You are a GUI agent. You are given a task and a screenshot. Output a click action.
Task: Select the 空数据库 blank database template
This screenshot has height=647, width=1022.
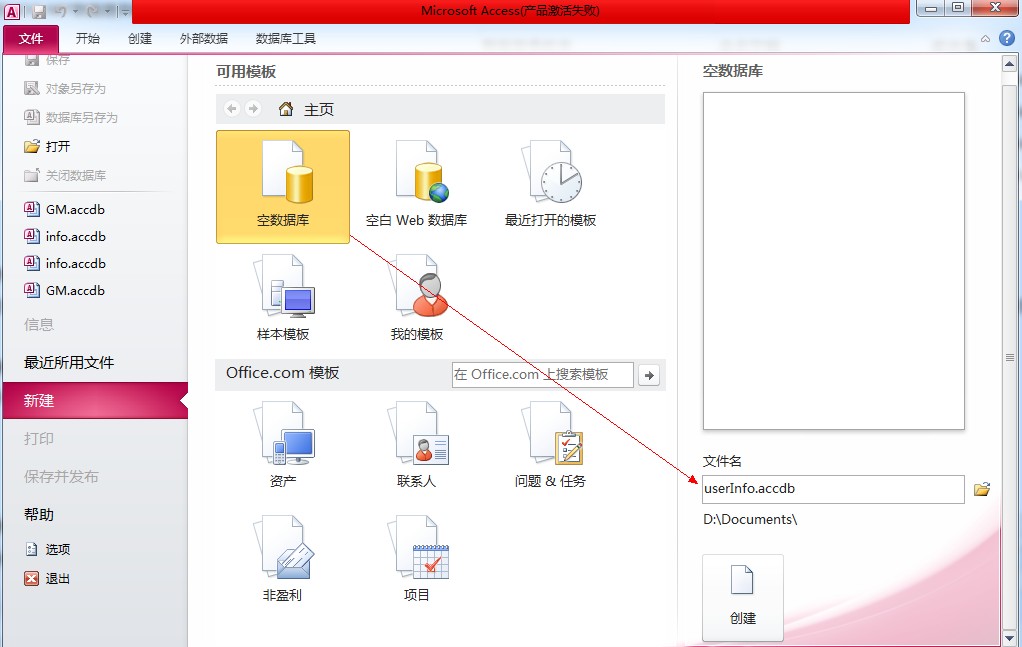tap(283, 187)
